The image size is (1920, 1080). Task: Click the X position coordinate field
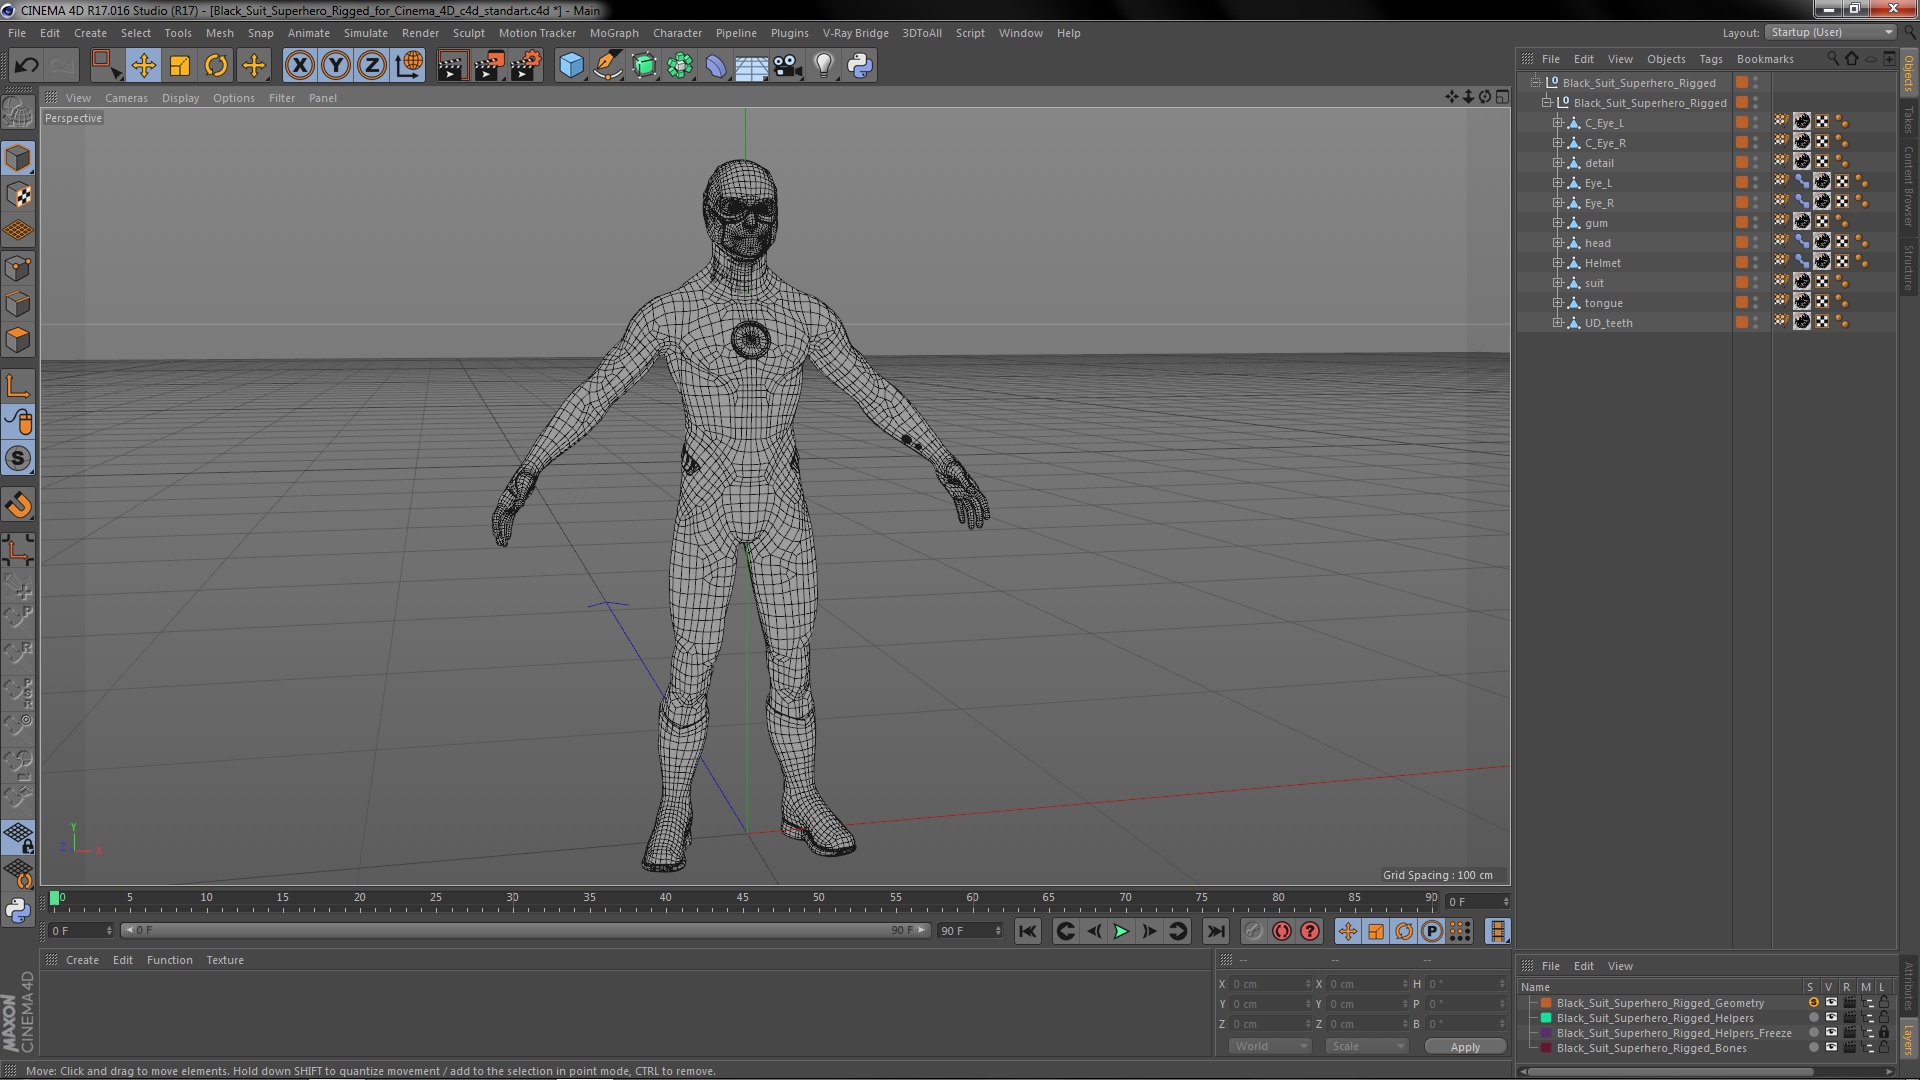(1269, 984)
